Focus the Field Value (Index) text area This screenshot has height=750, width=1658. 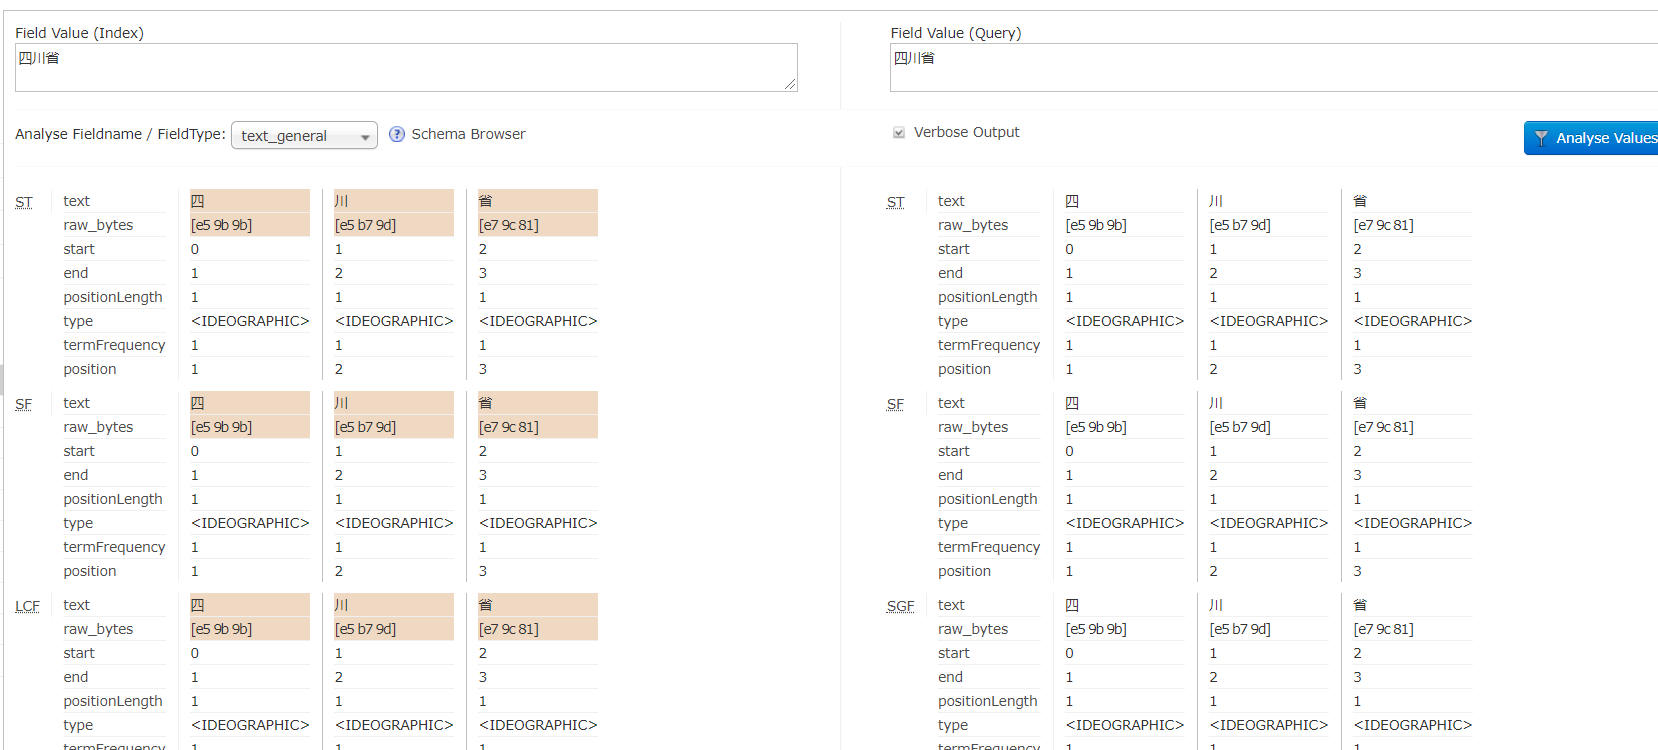coord(406,67)
